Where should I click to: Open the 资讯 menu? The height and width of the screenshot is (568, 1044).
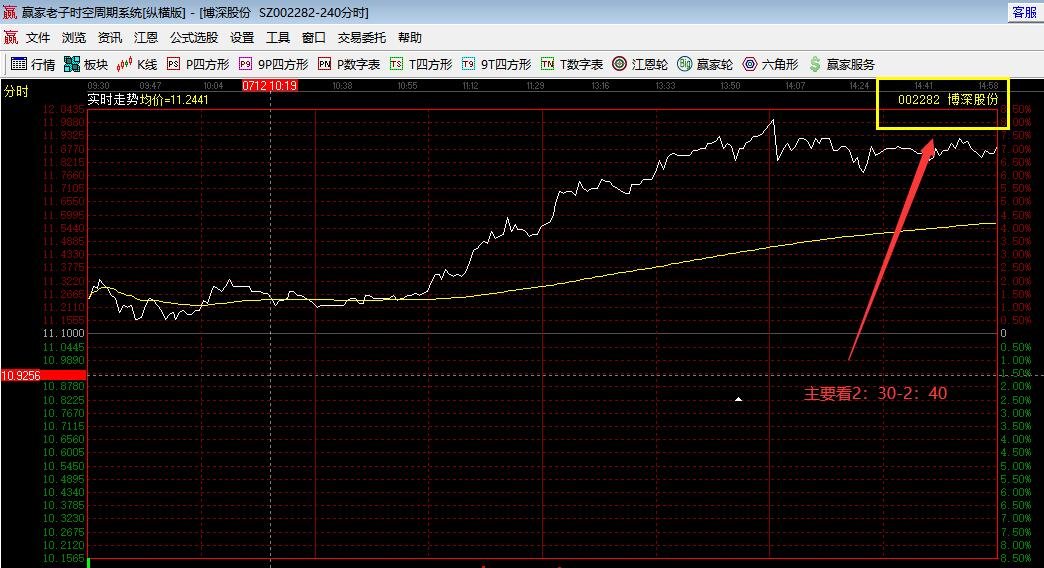110,38
